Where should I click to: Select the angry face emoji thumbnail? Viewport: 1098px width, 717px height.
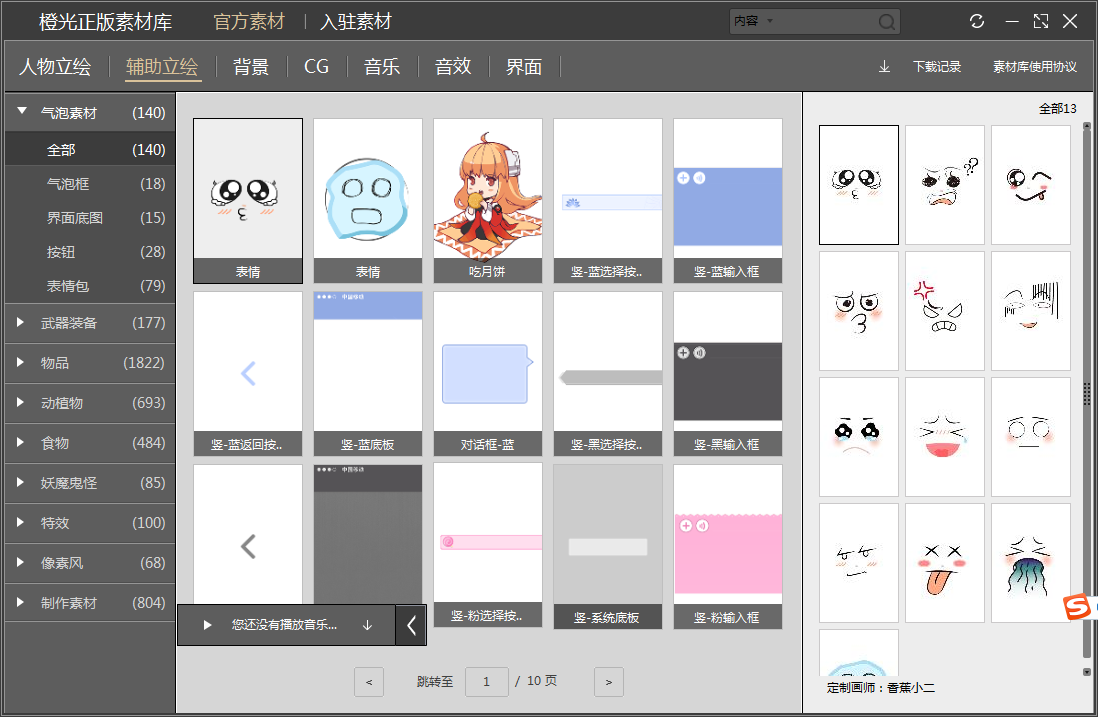point(945,310)
